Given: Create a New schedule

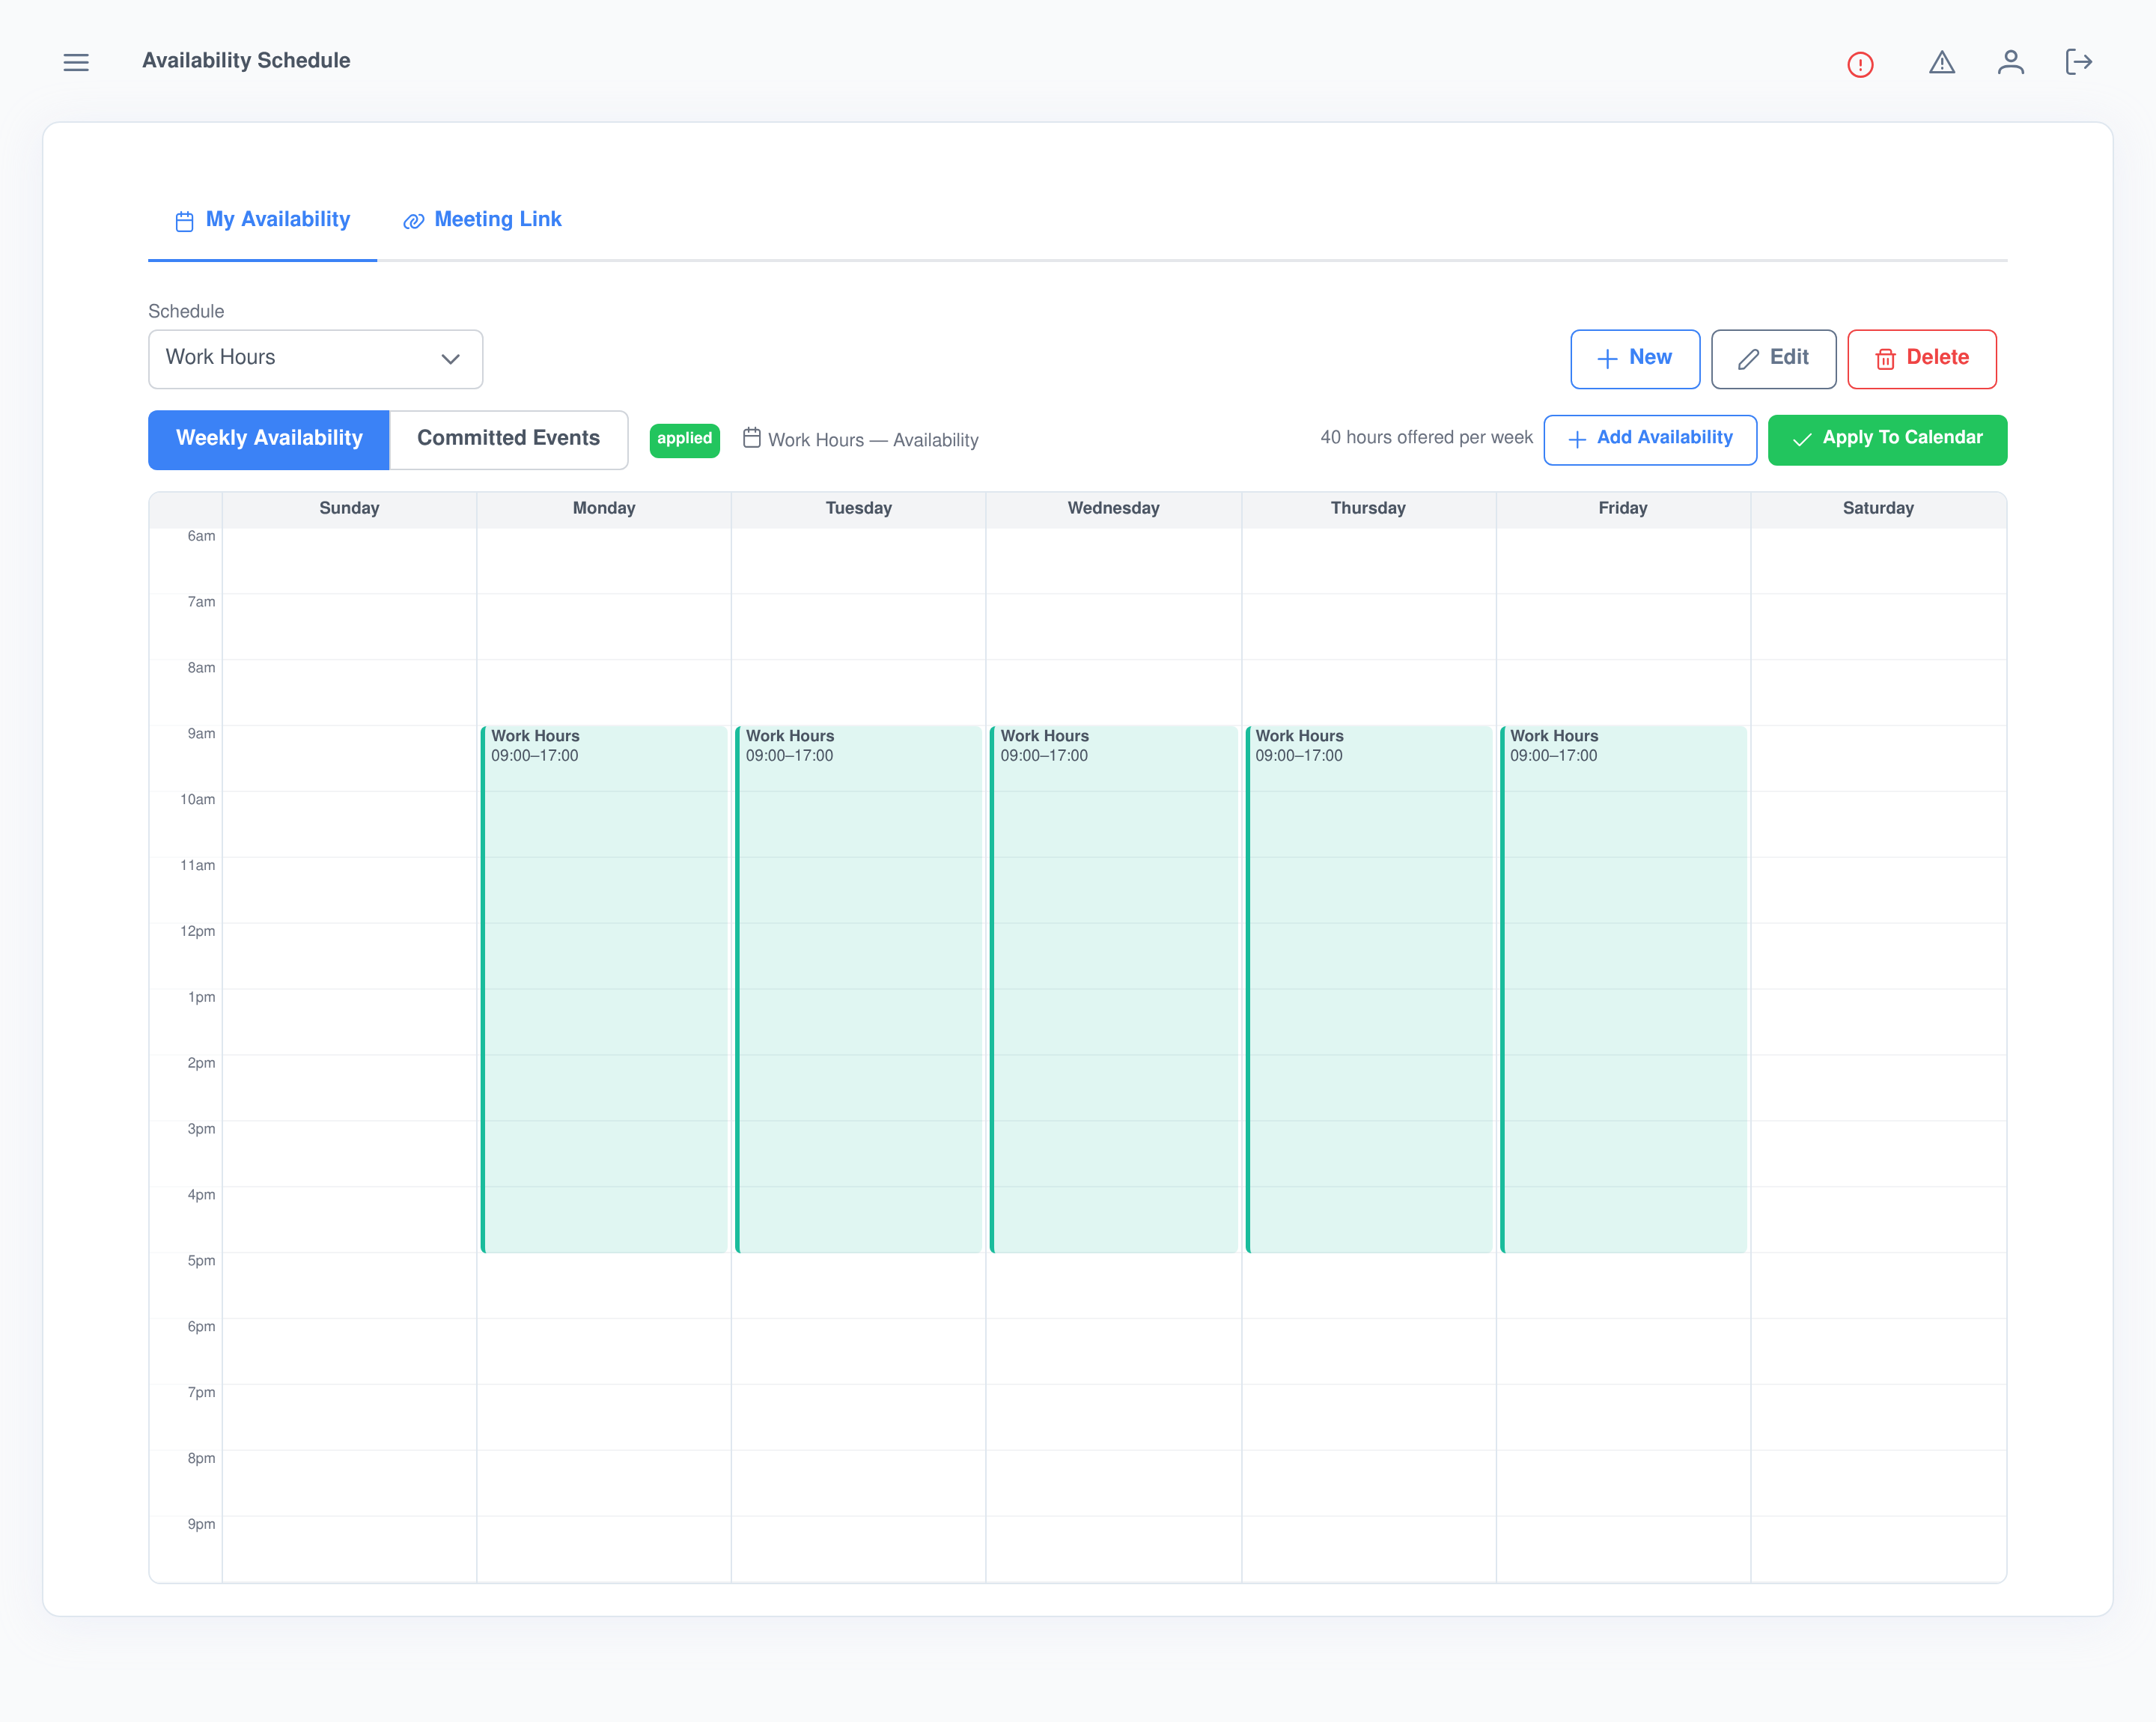Looking at the screenshot, I should [1635, 358].
